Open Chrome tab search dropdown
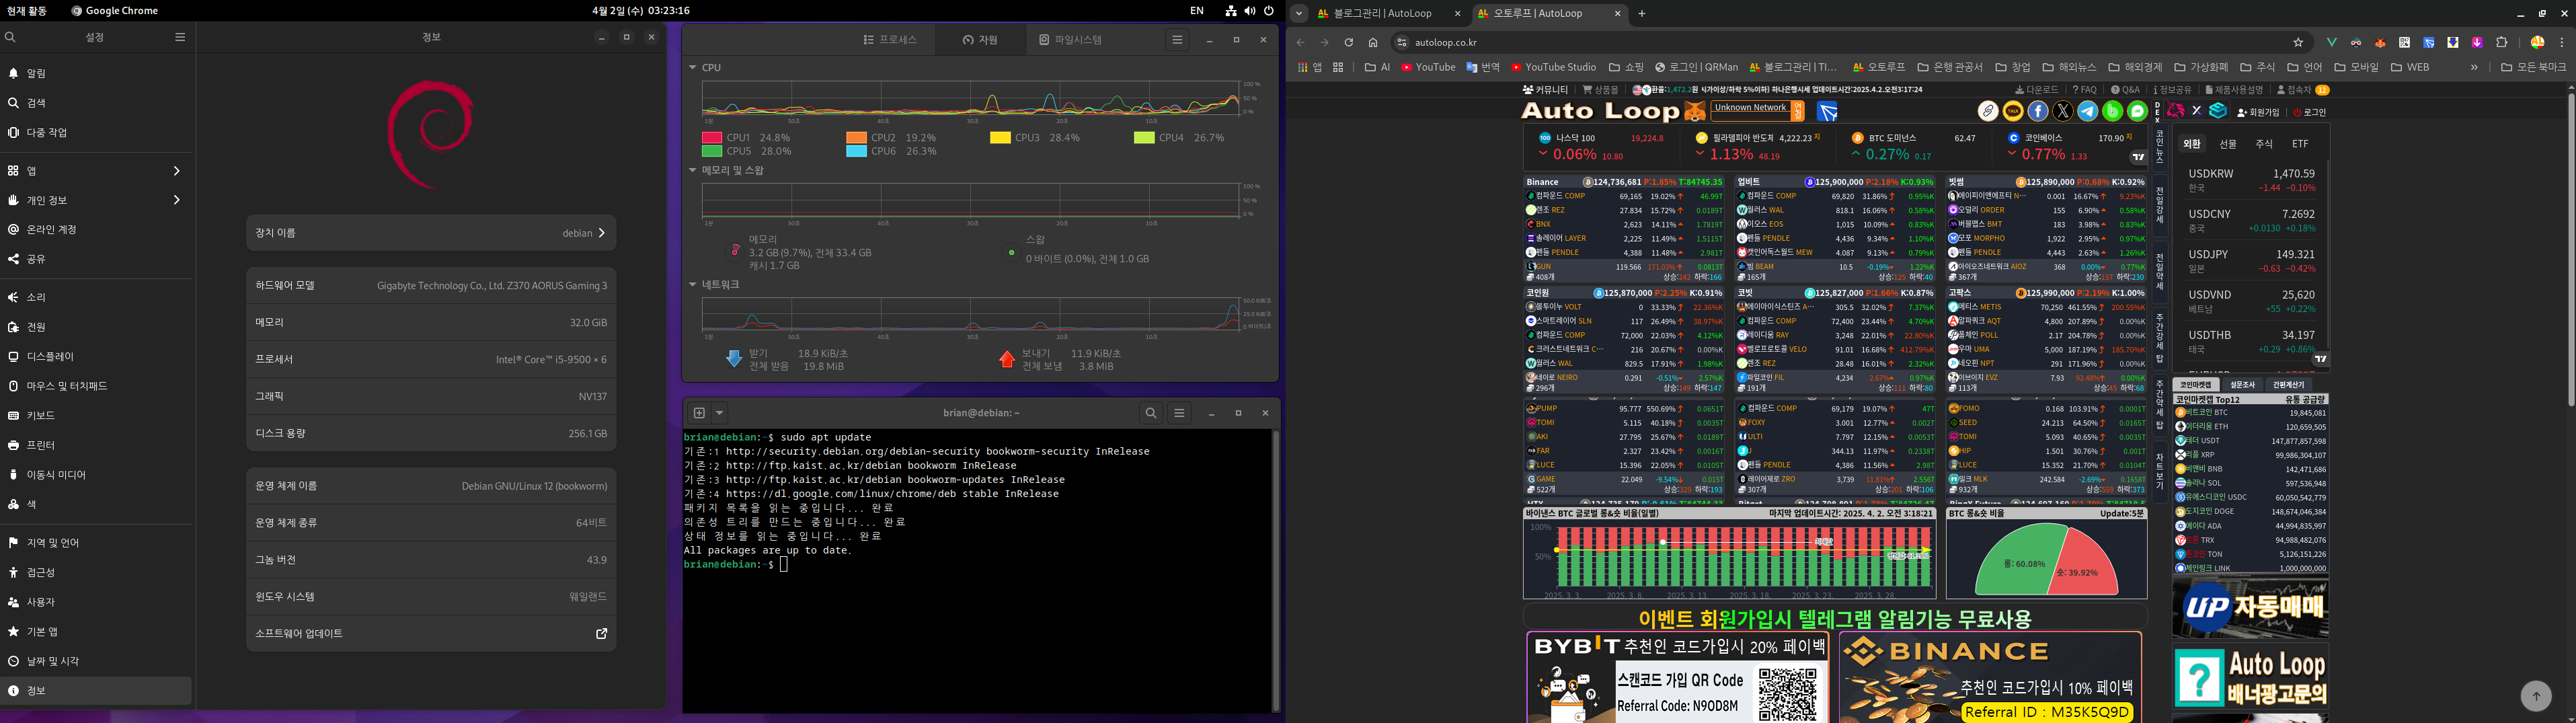The height and width of the screenshot is (723, 2576). pyautogui.click(x=1299, y=13)
